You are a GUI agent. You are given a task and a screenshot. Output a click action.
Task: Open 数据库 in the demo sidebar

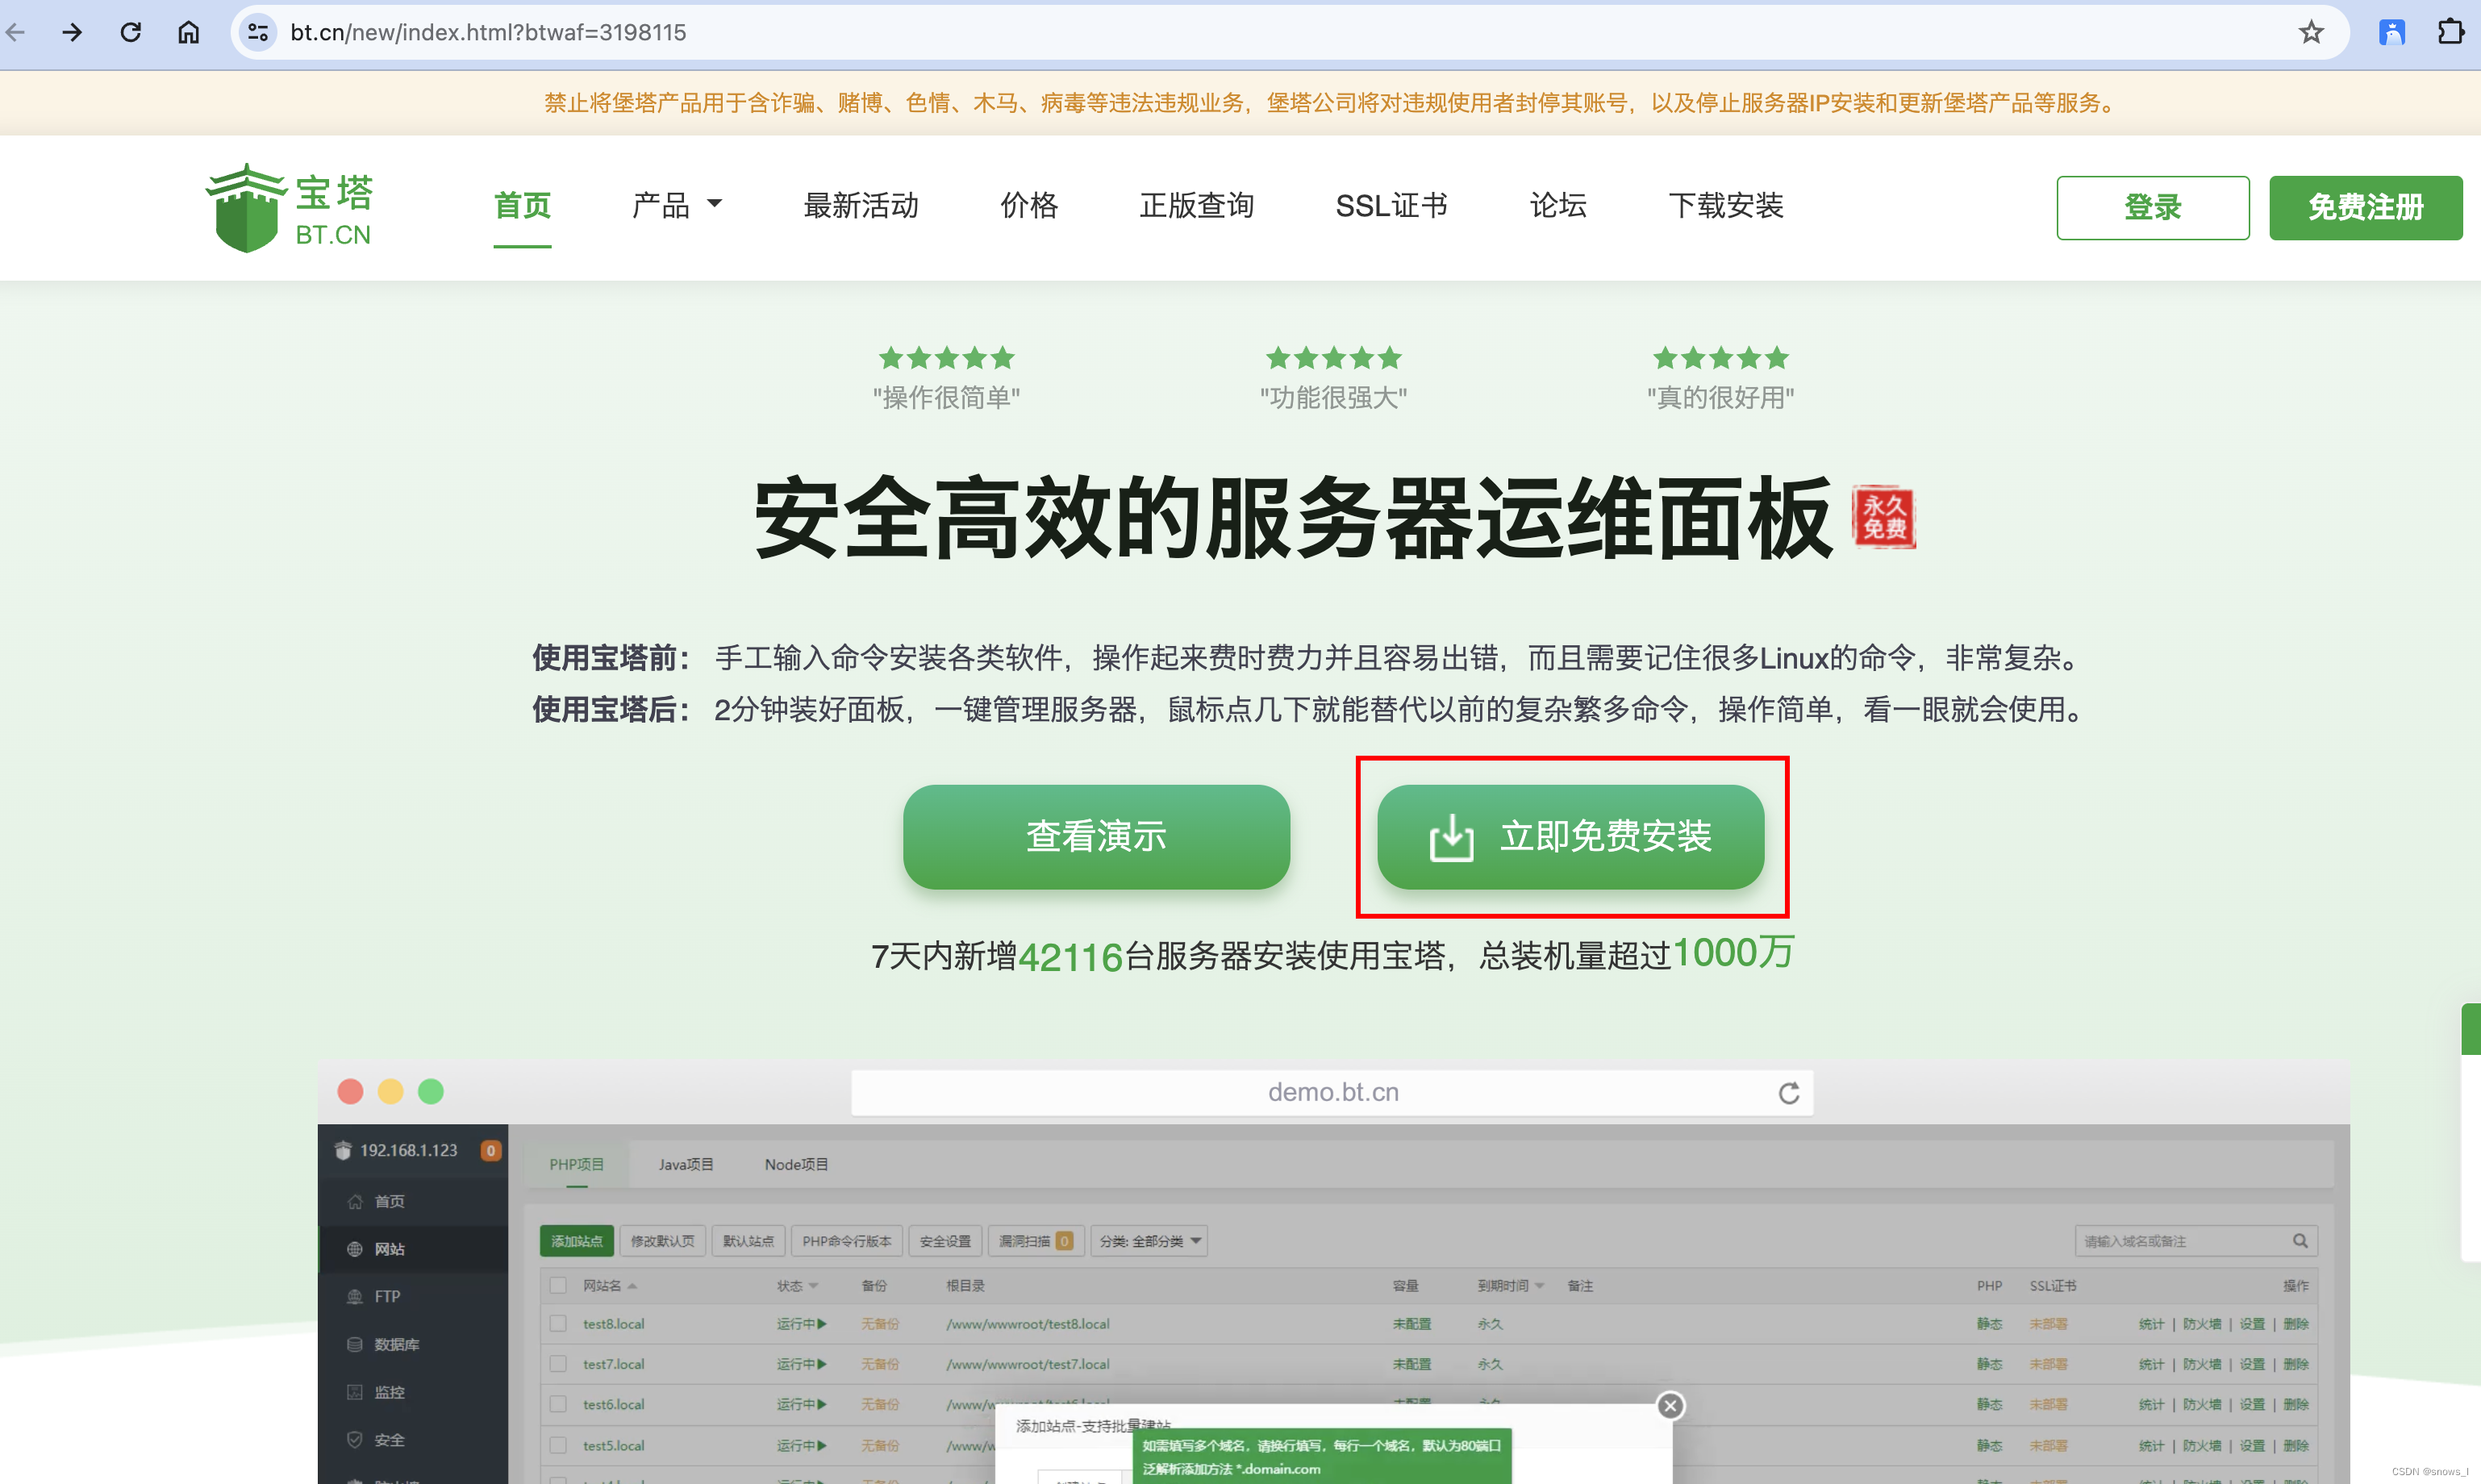point(413,1344)
